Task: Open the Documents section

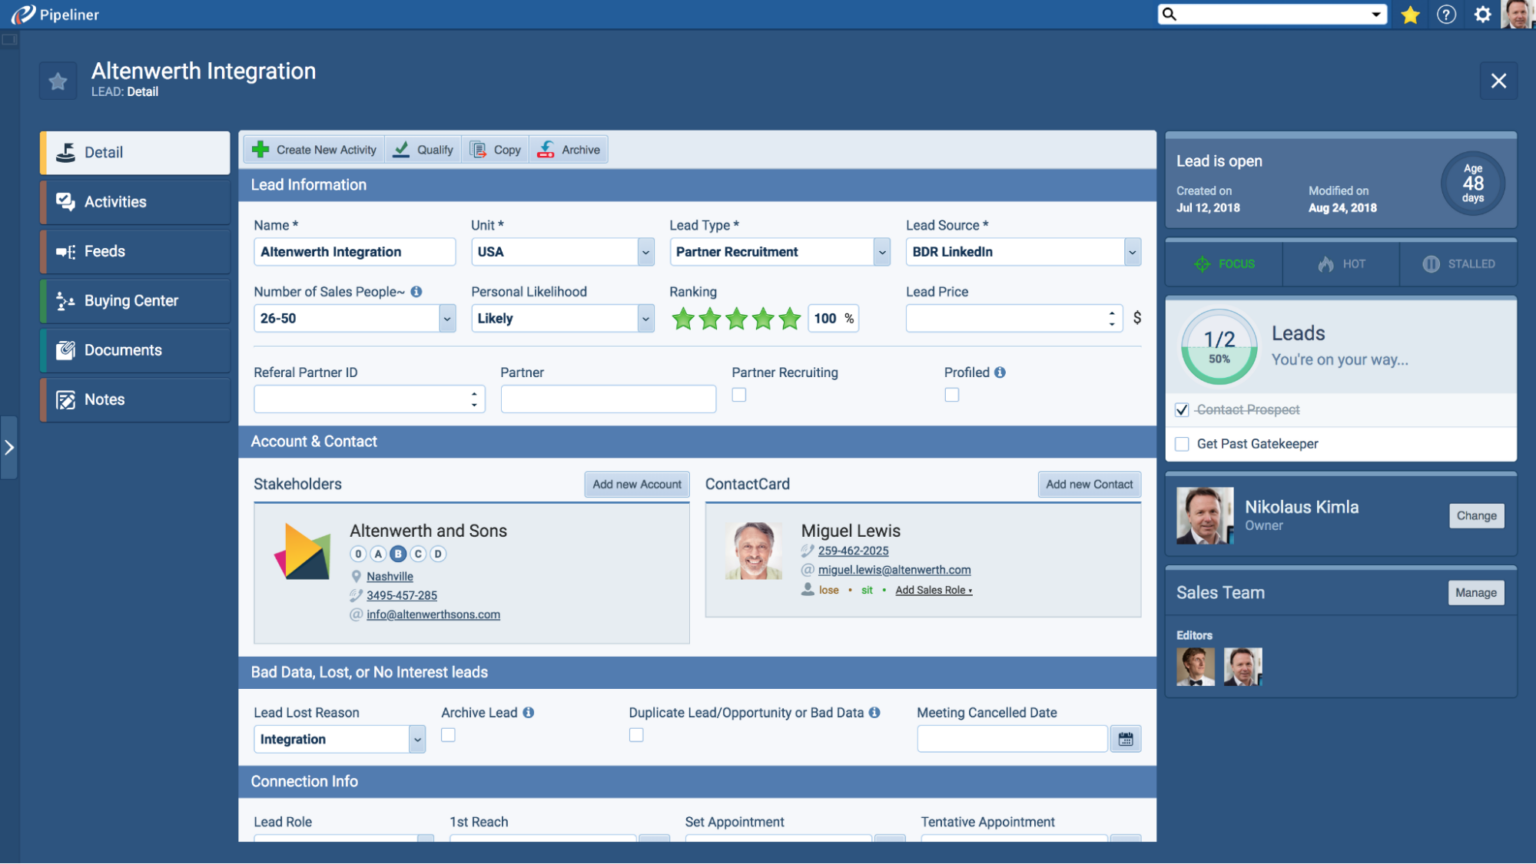Action: (123, 350)
